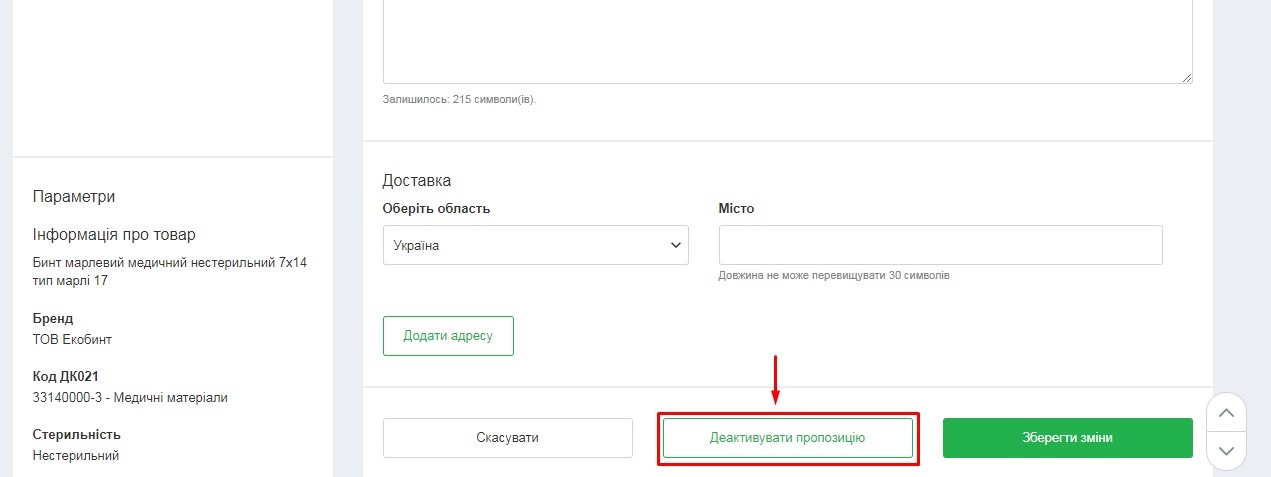Click Деактивувати пропозицію button
Image resolution: width=1271 pixels, height=477 pixels.
(787, 438)
